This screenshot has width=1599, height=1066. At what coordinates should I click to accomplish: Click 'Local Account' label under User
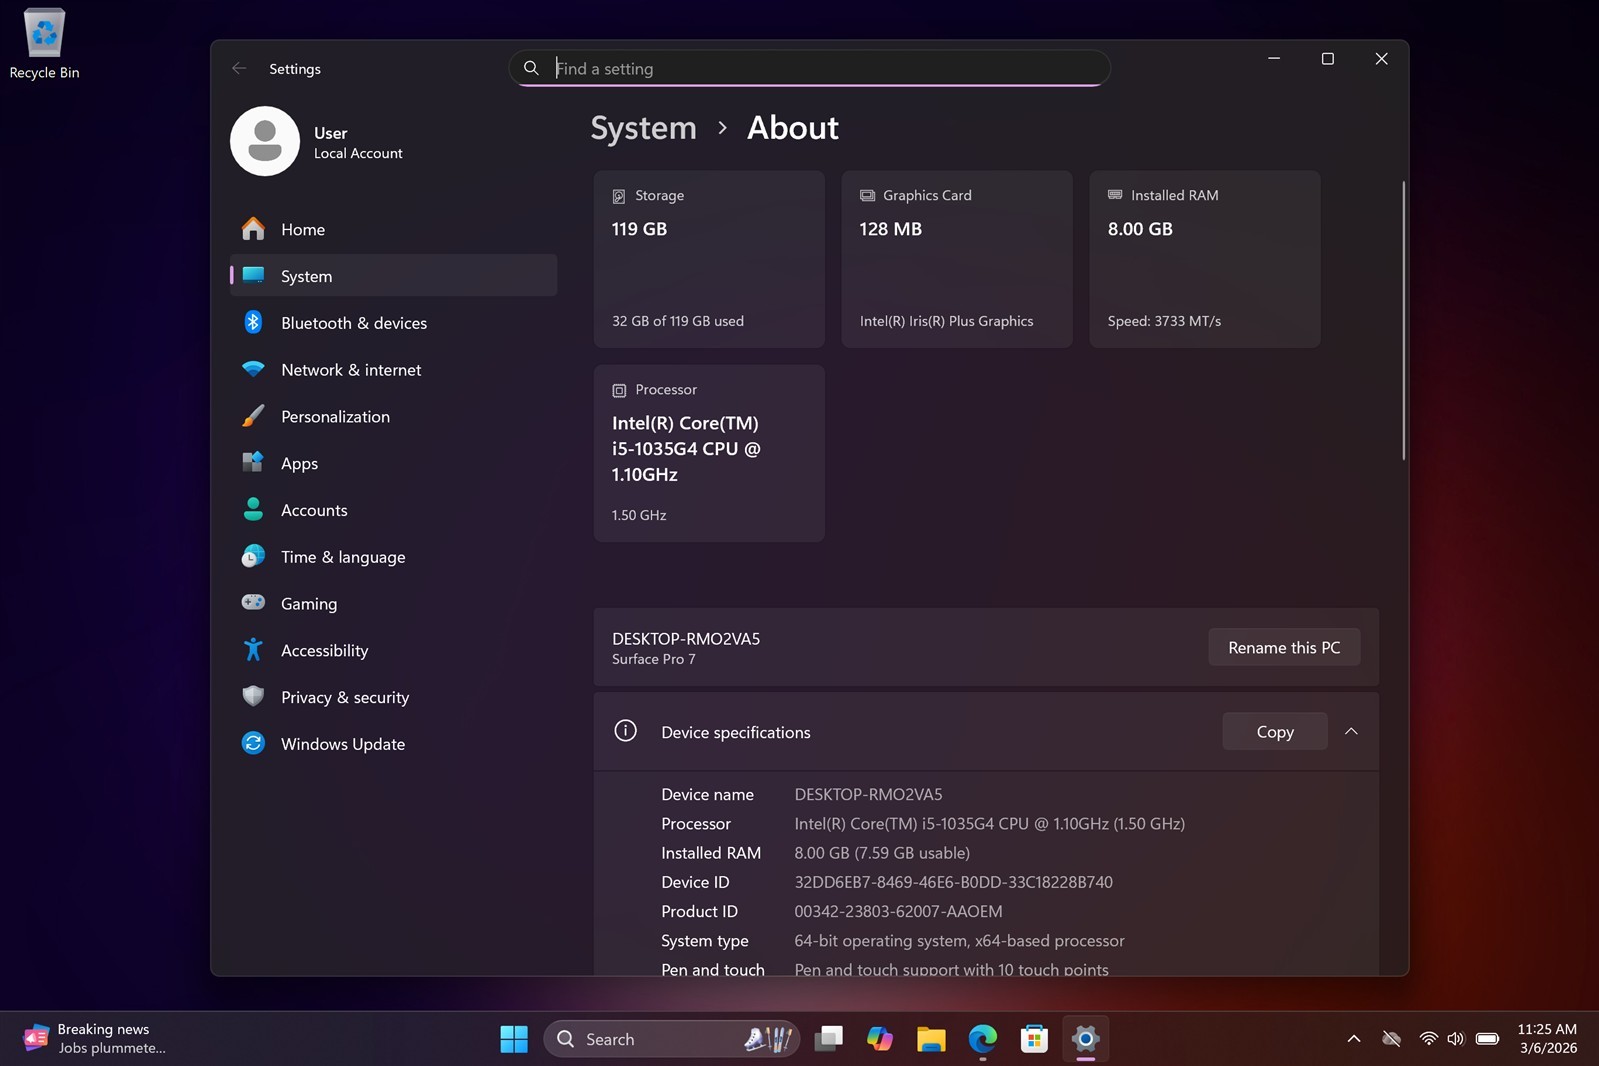point(358,153)
